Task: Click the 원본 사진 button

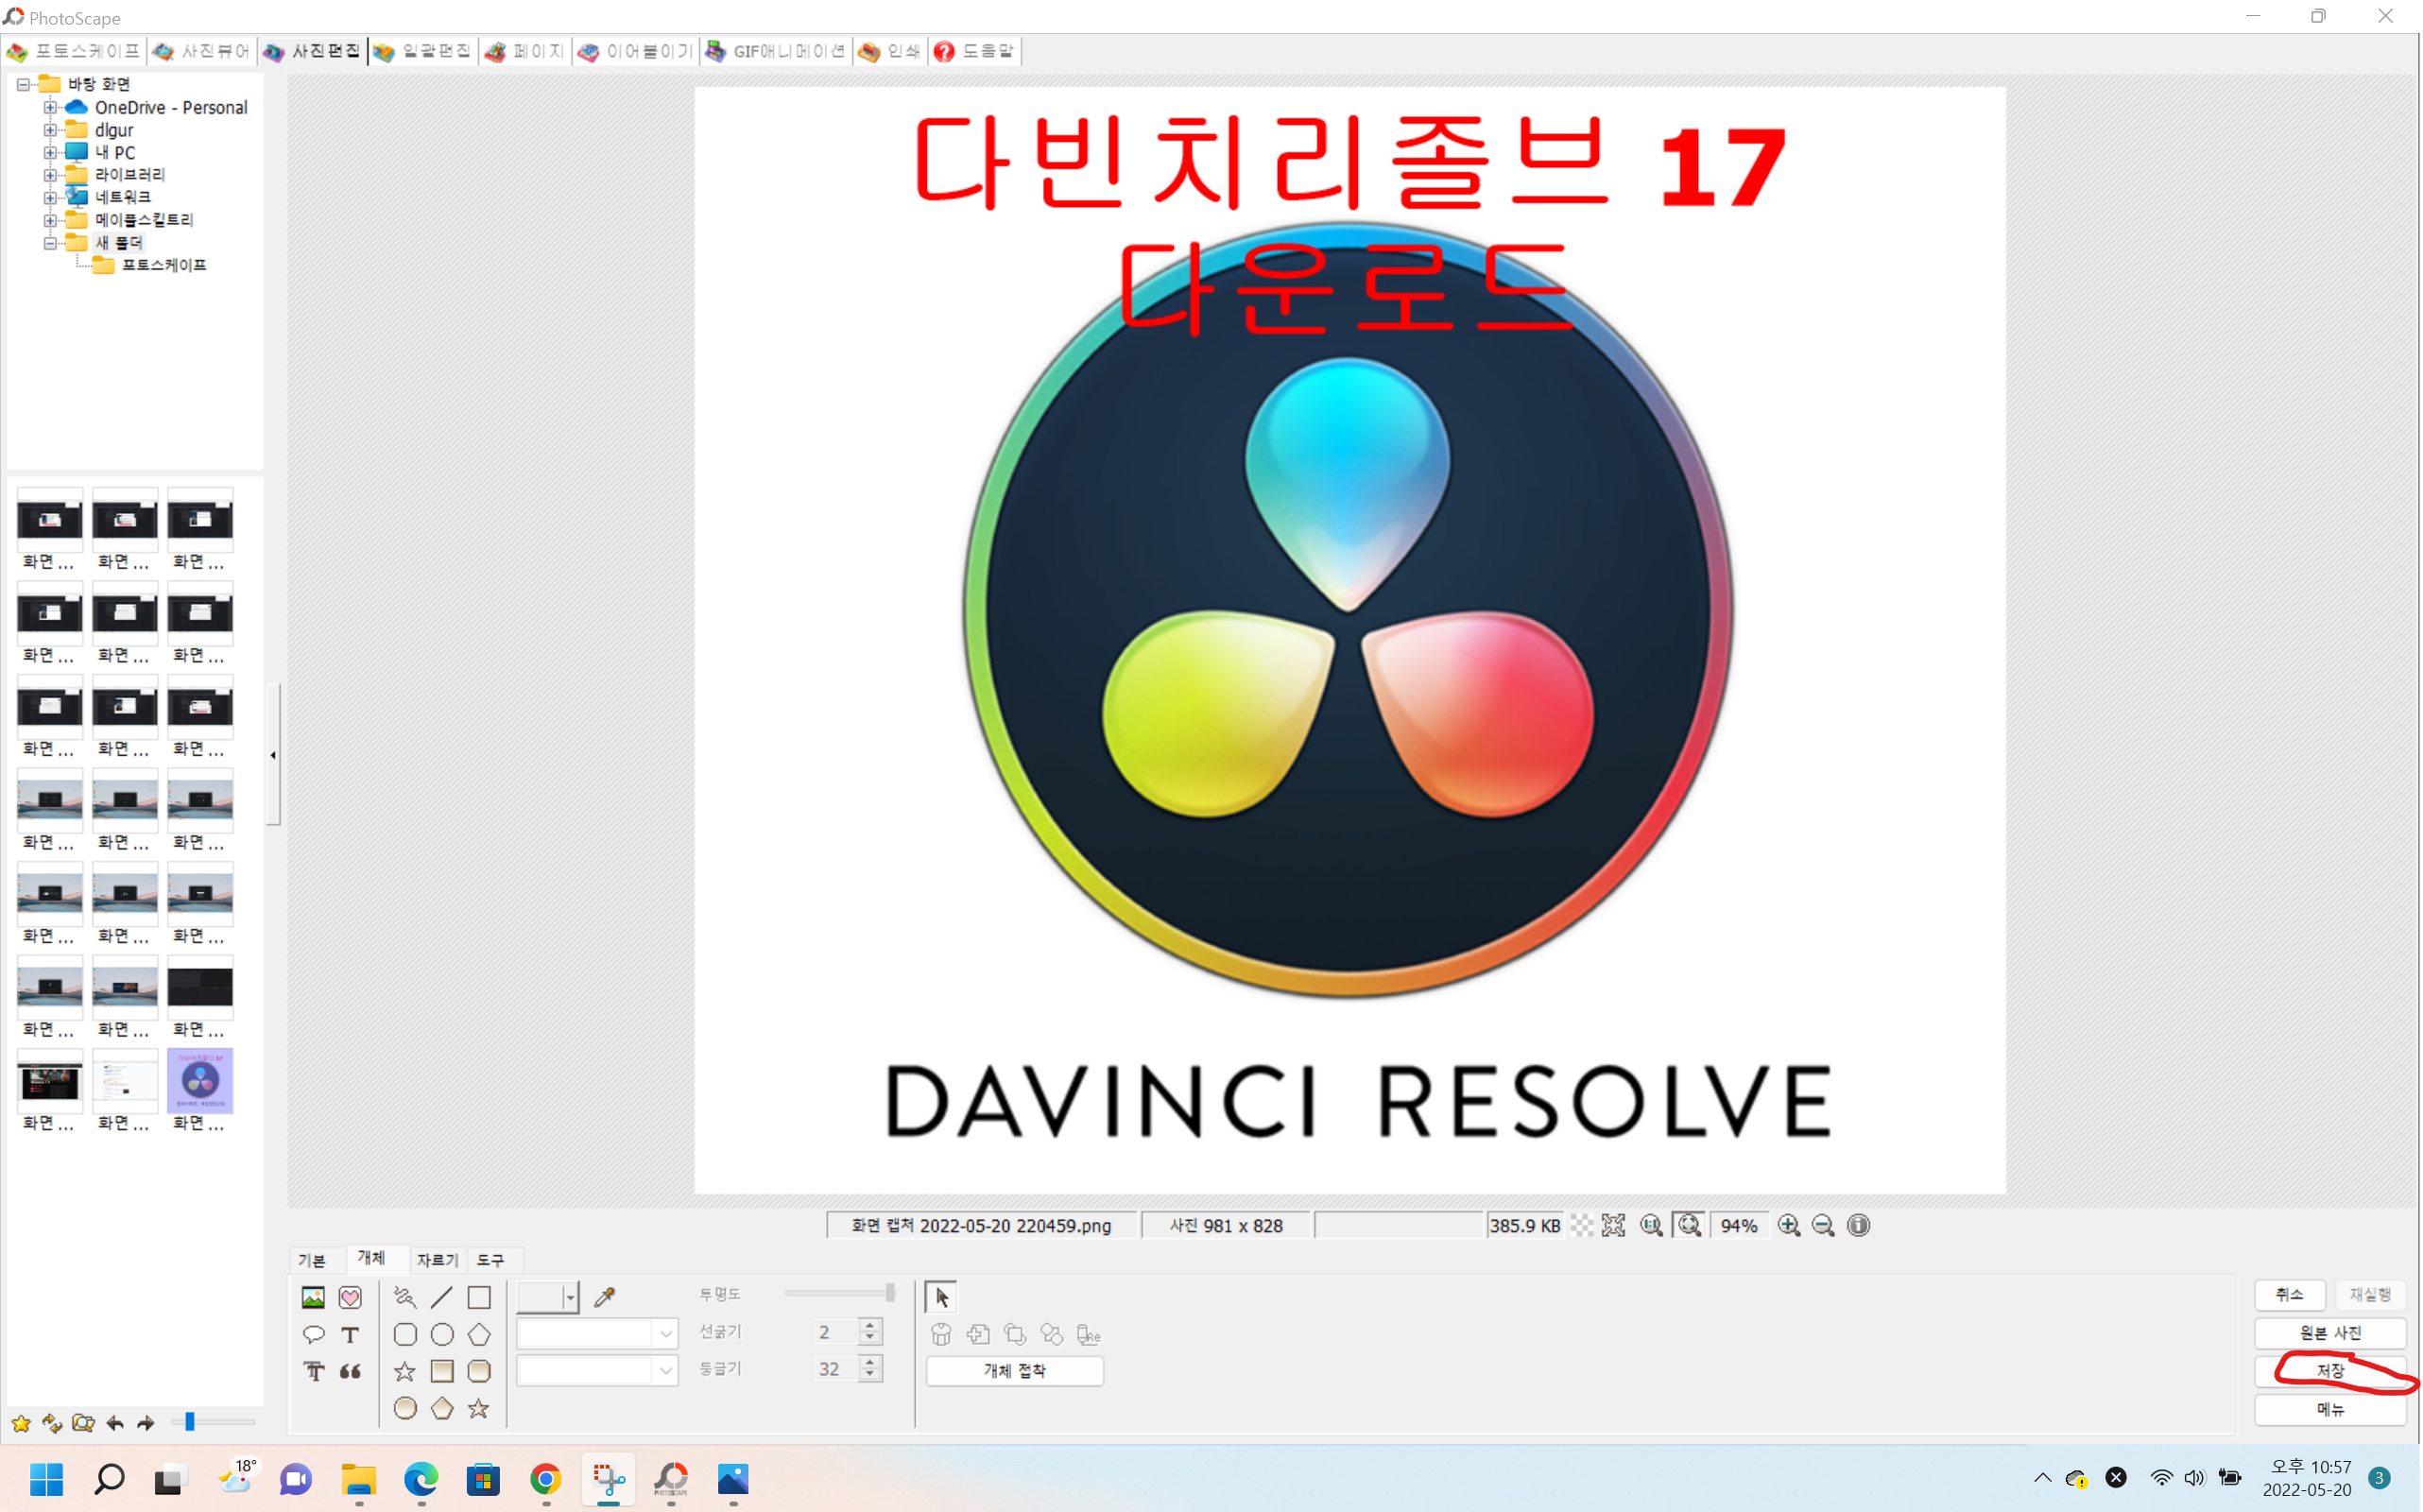Action: pos(2330,1333)
